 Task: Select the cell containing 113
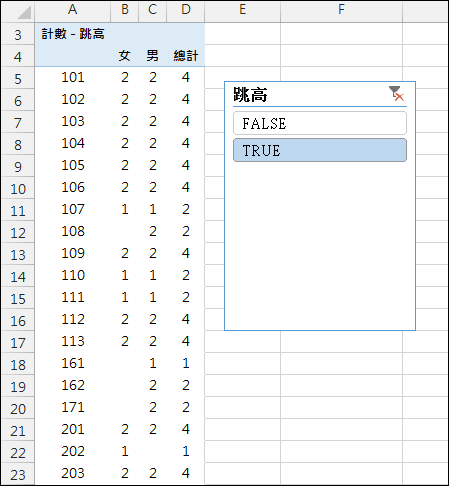(73, 341)
